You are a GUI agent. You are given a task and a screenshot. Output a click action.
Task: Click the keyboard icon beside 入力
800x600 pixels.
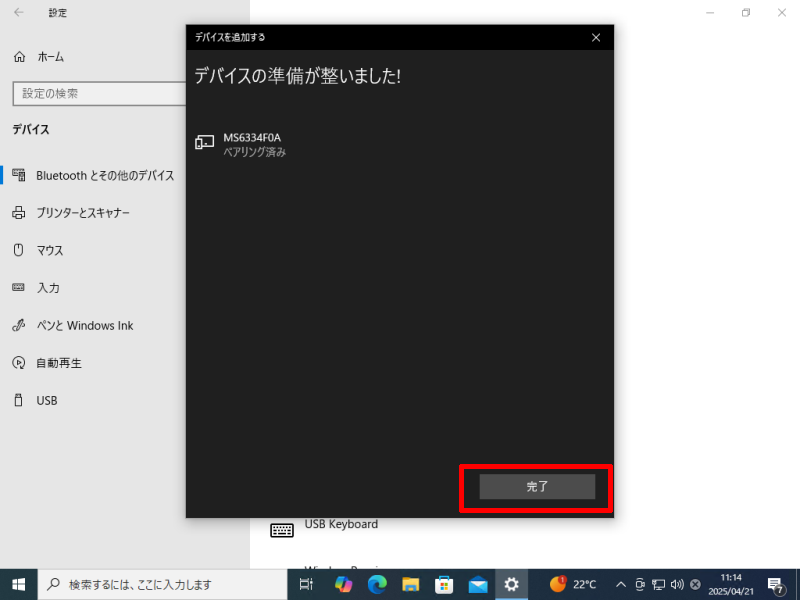(x=18, y=287)
